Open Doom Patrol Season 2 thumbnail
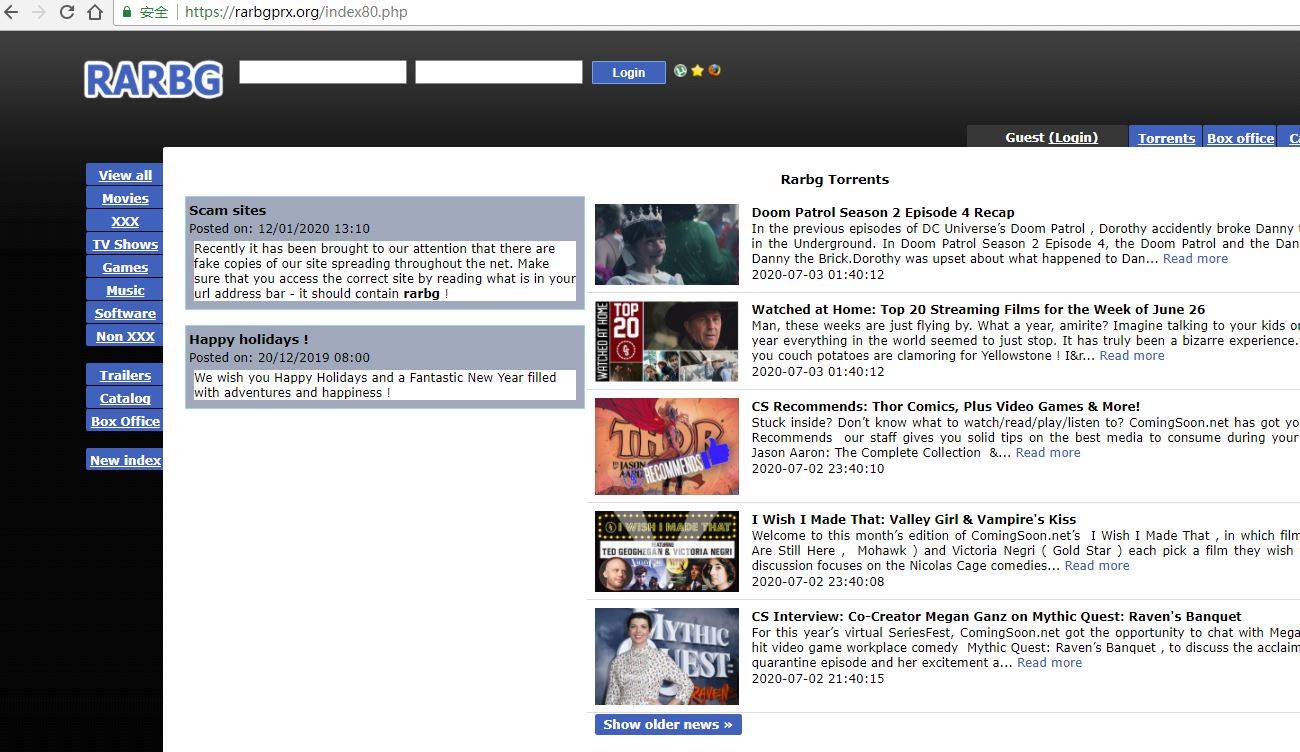Viewport: 1300px width, 752px height. [667, 244]
